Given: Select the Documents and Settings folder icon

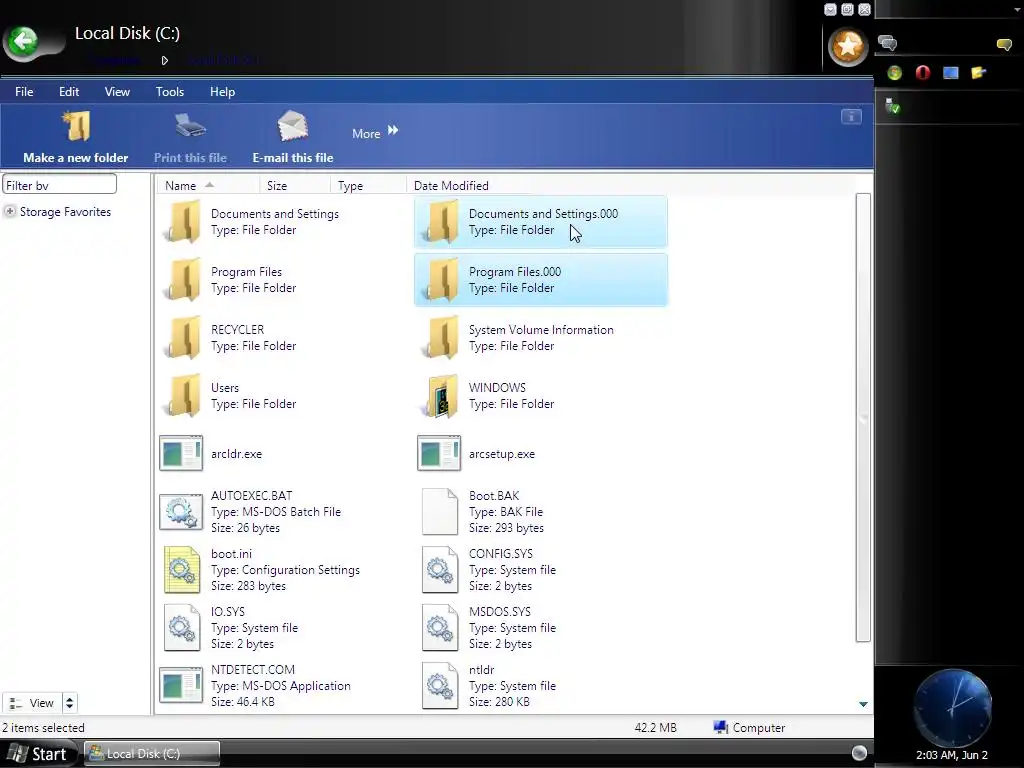Looking at the screenshot, I should [184, 221].
